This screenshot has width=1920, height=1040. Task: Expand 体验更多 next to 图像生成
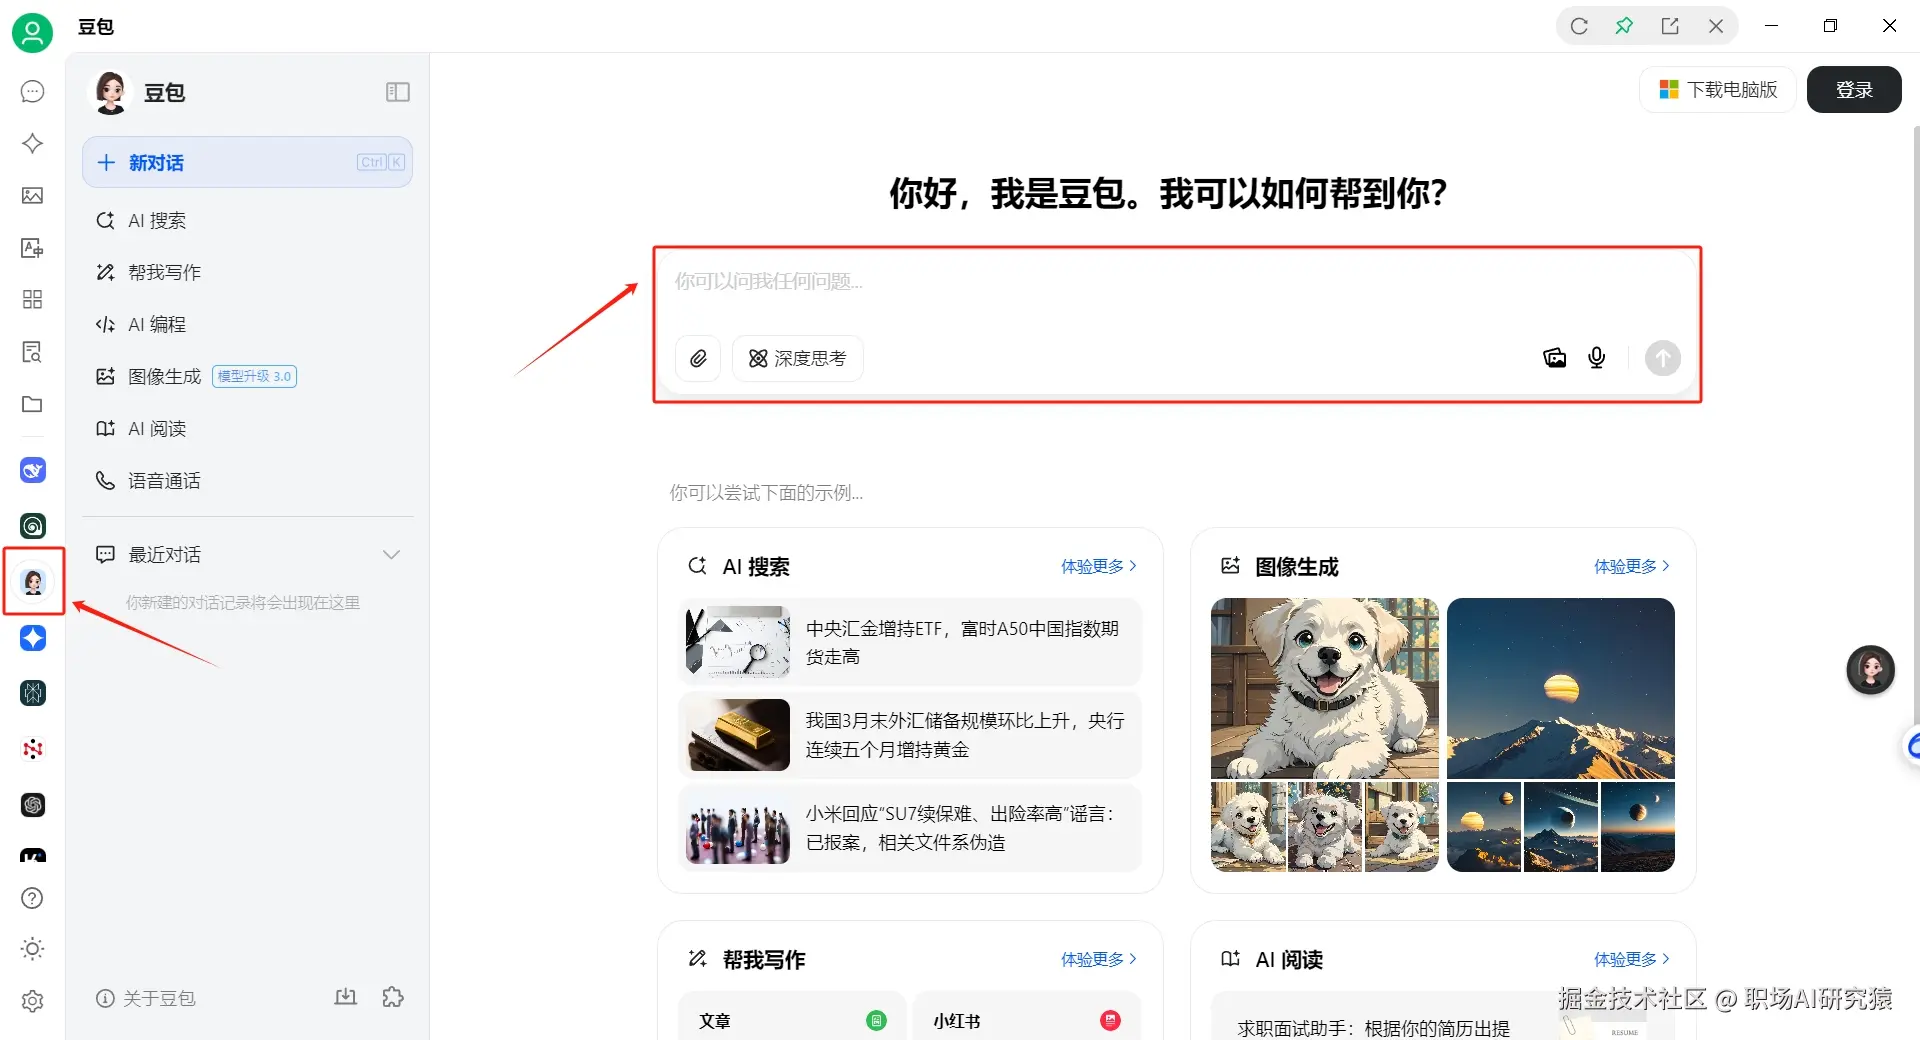(1627, 566)
